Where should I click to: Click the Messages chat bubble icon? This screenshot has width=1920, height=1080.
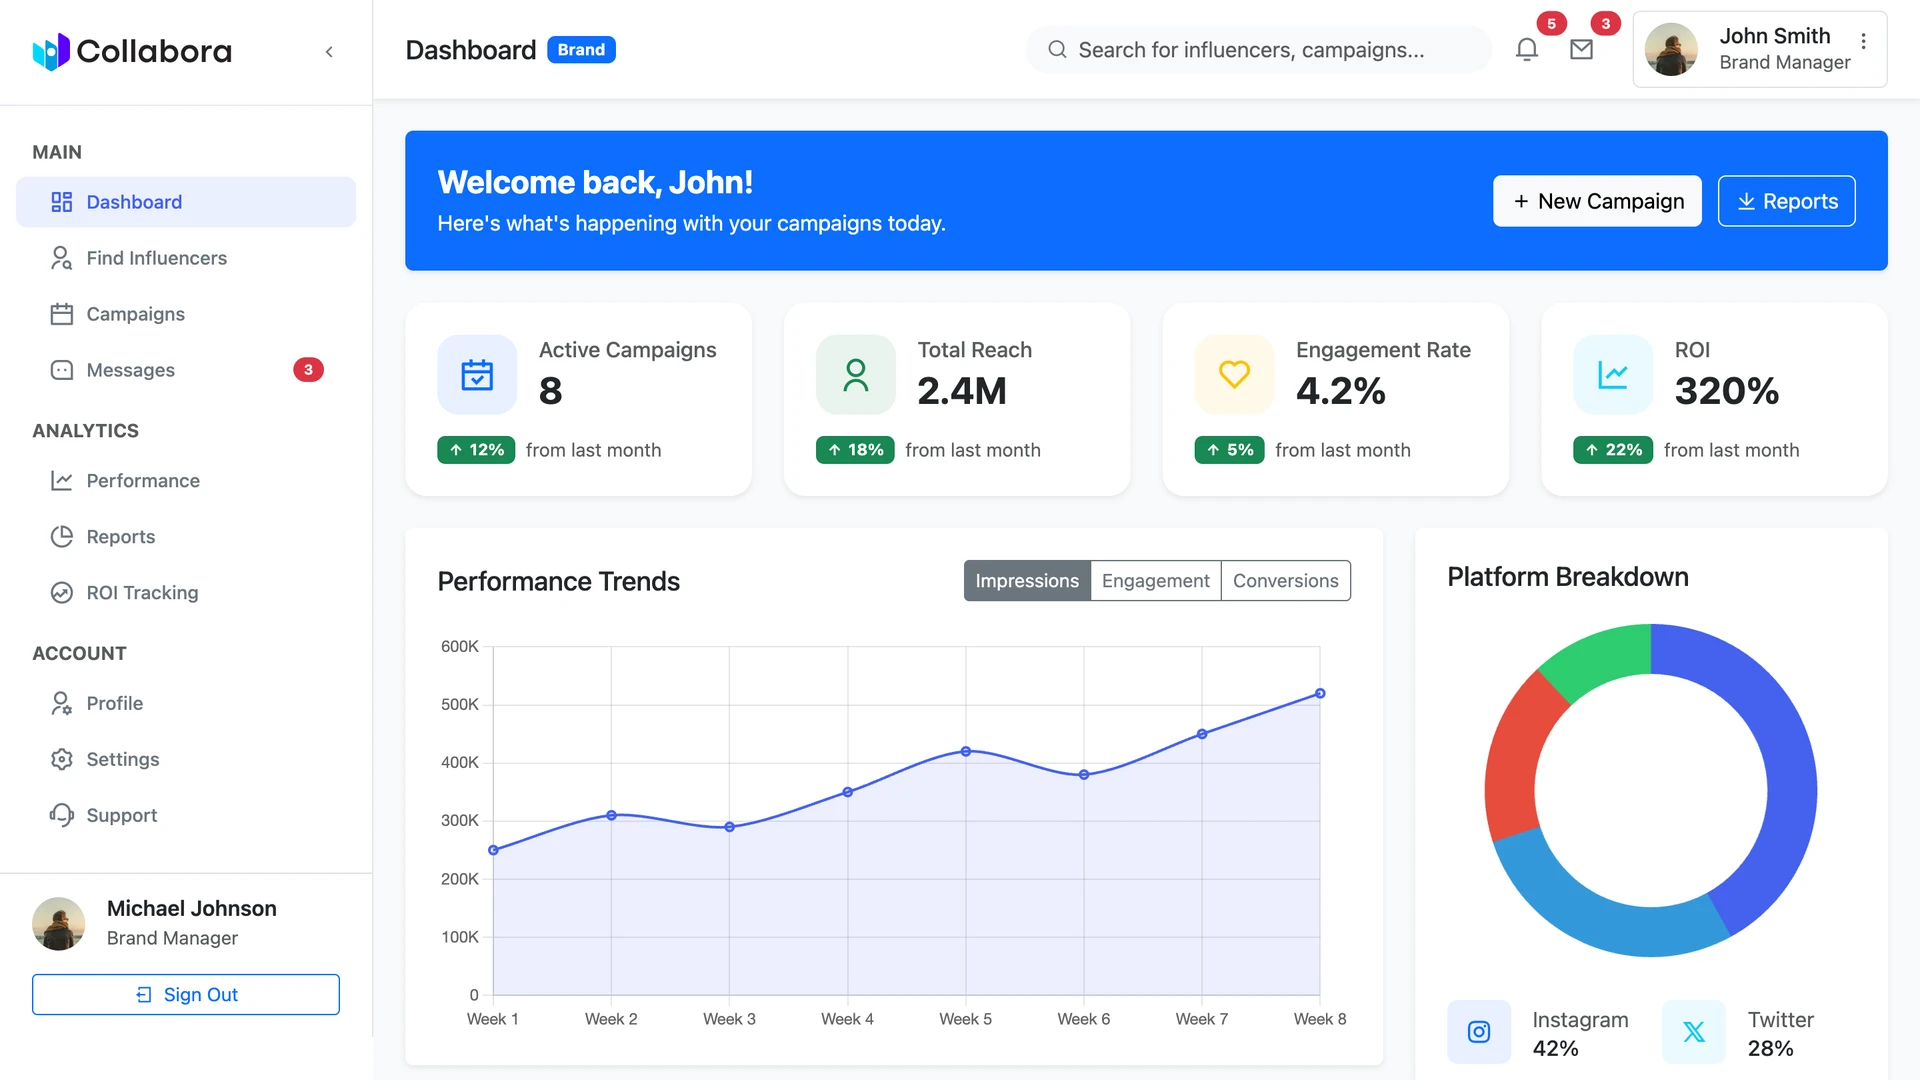pyautogui.click(x=62, y=370)
